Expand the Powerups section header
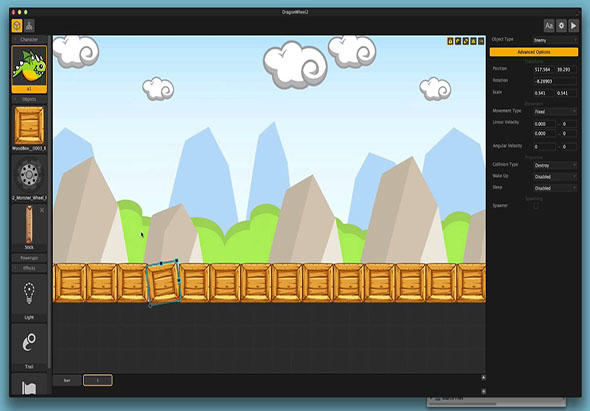The image size is (590, 411). point(29,258)
